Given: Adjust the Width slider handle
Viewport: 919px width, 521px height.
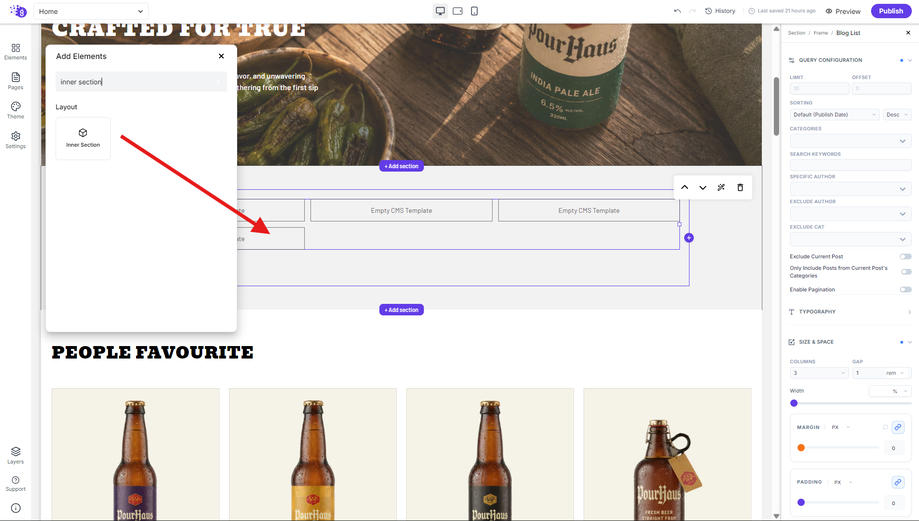Looking at the screenshot, I should pyautogui.click(x=794, y=403).
